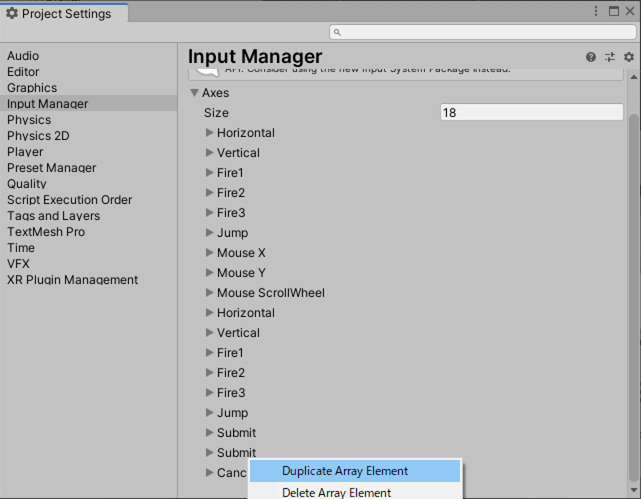This screenshot has height=499, width=641.
Task: Open the presets sliders icon
Action: (x=610, y=57)
